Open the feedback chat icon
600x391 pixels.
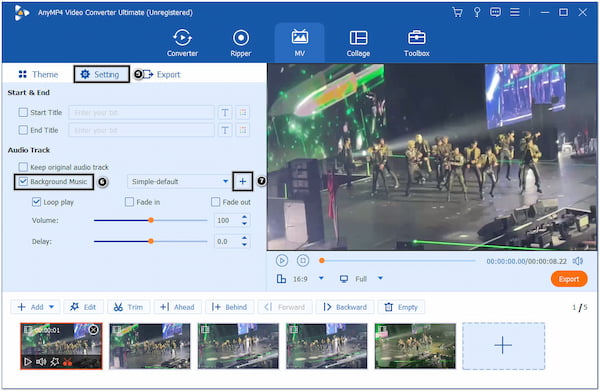tap(496, 12)
